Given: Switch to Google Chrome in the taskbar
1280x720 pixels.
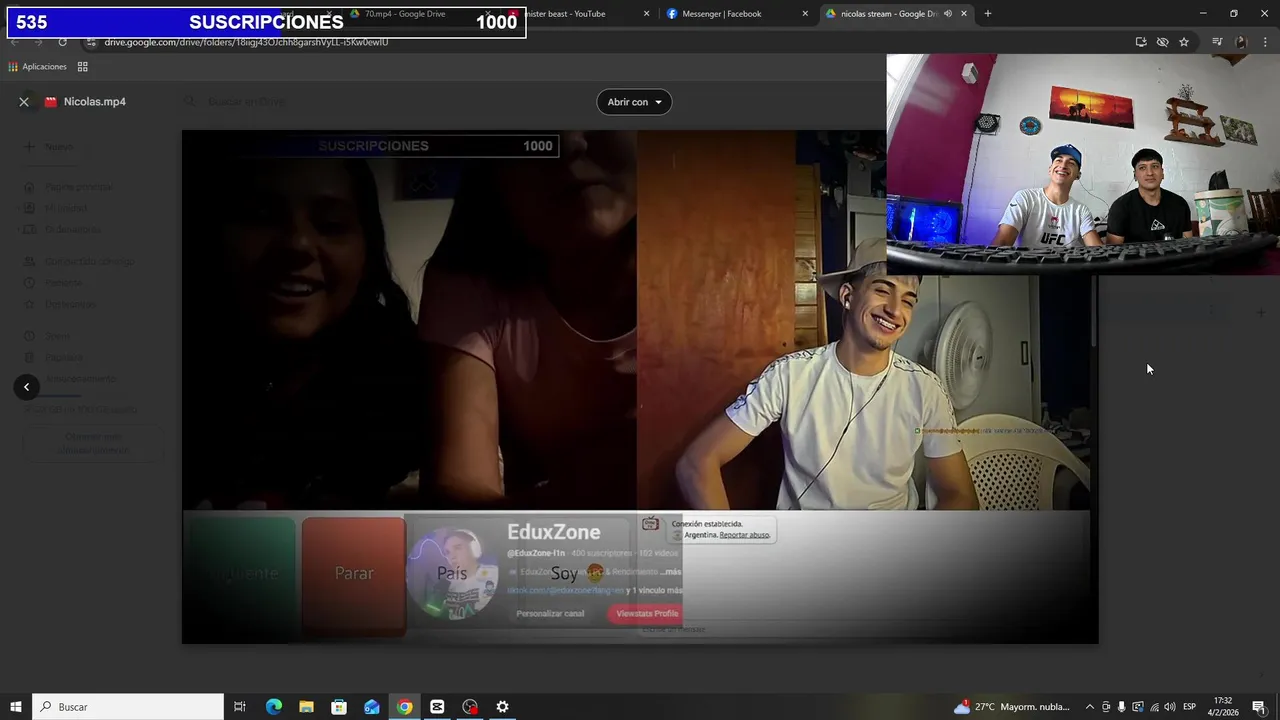Looking at the screenshot, I should 405,707.
